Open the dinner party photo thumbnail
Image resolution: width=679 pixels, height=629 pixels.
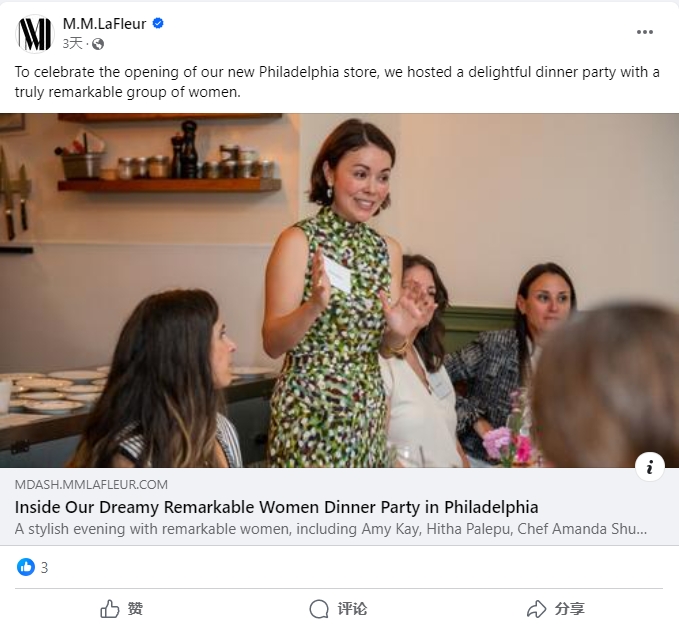click(340, 290)
